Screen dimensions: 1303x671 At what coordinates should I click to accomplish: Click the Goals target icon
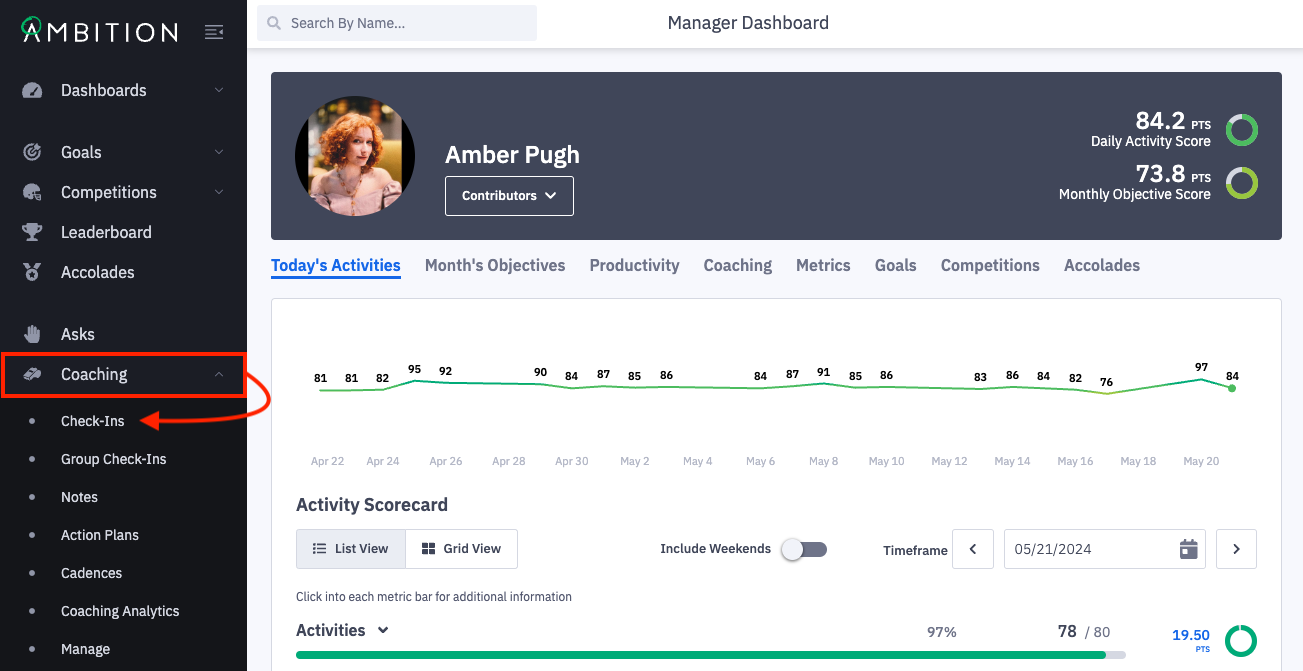click(x=32, y=152)
